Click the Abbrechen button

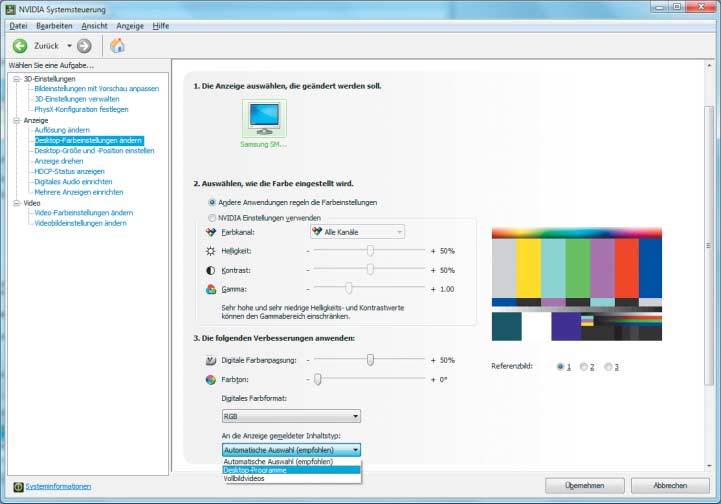click(670, 486)
